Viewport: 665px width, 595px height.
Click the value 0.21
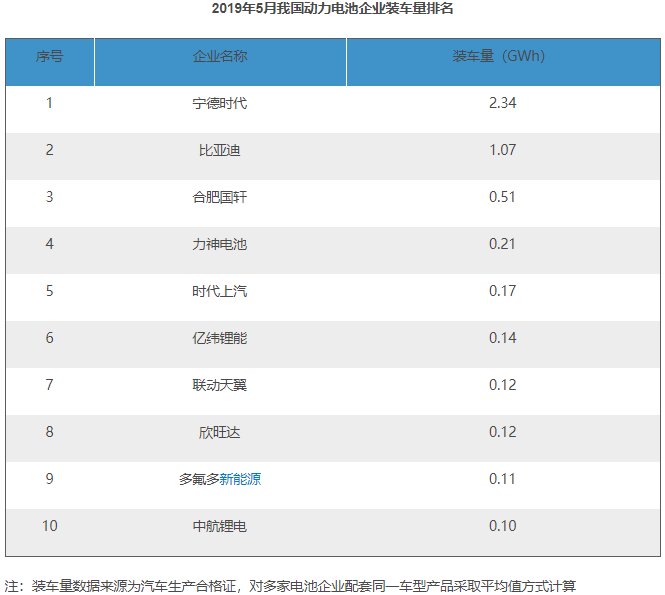502,244
